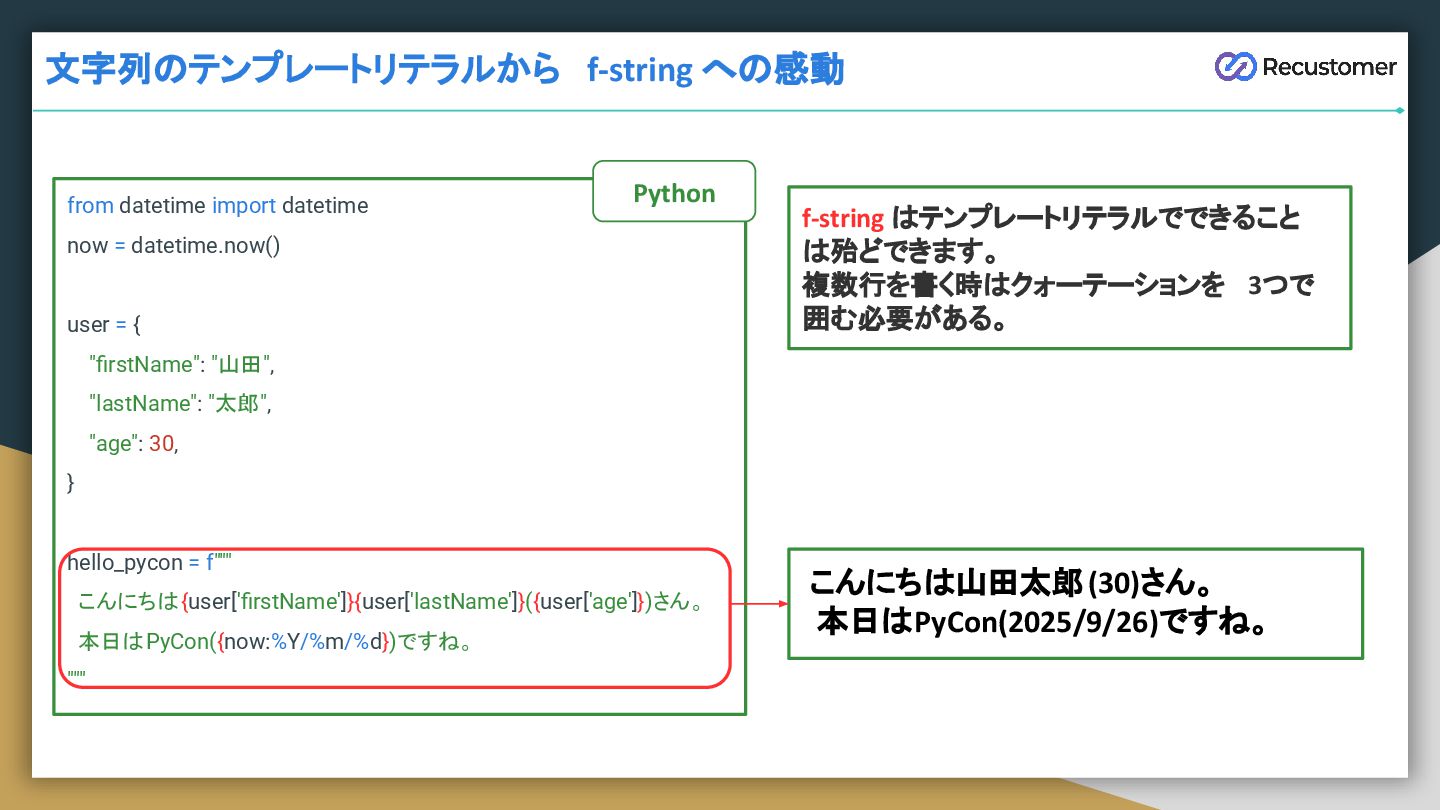
Task: Click the closing brace of user dict
Action: click(x=71, y=483)
